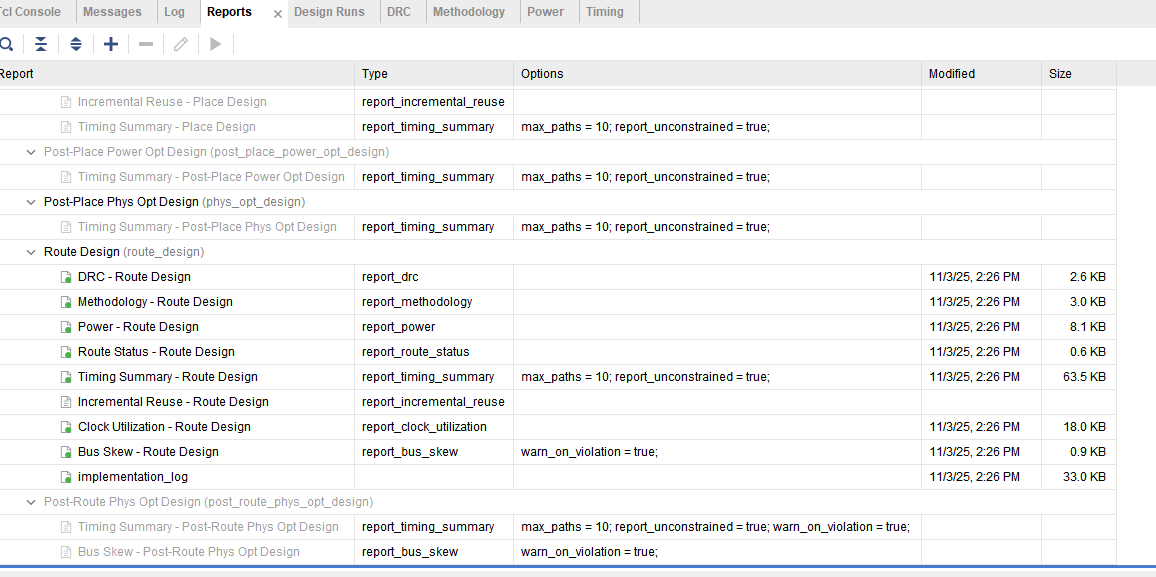Screen dimensions: 1156x577
Task: Select Bus Skew - Route Design report
Action: coord(148,452)
